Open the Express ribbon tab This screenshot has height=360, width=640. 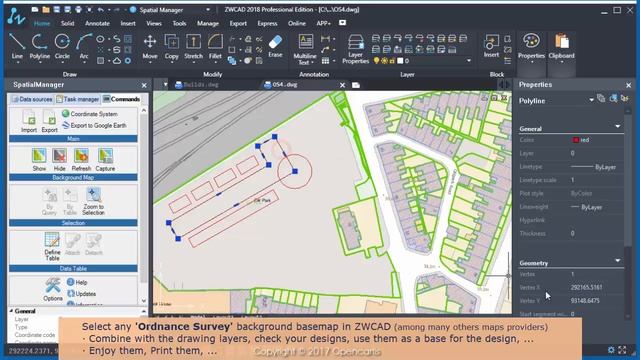click(267, 24)
